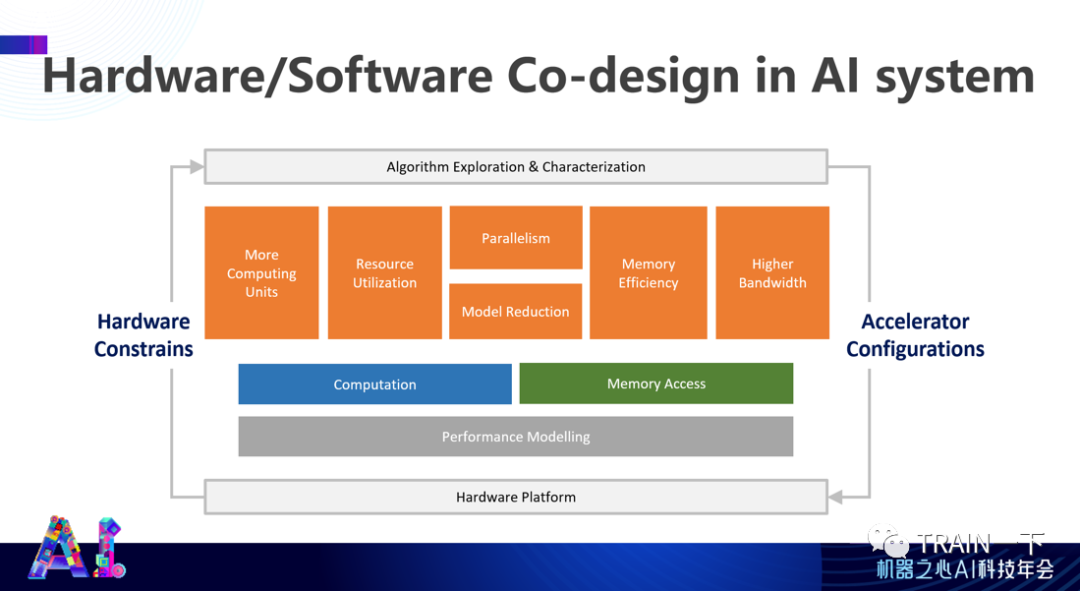1080x591 pixels.
Task: Click the Model Reduction box
Action: tap(515, 311)
